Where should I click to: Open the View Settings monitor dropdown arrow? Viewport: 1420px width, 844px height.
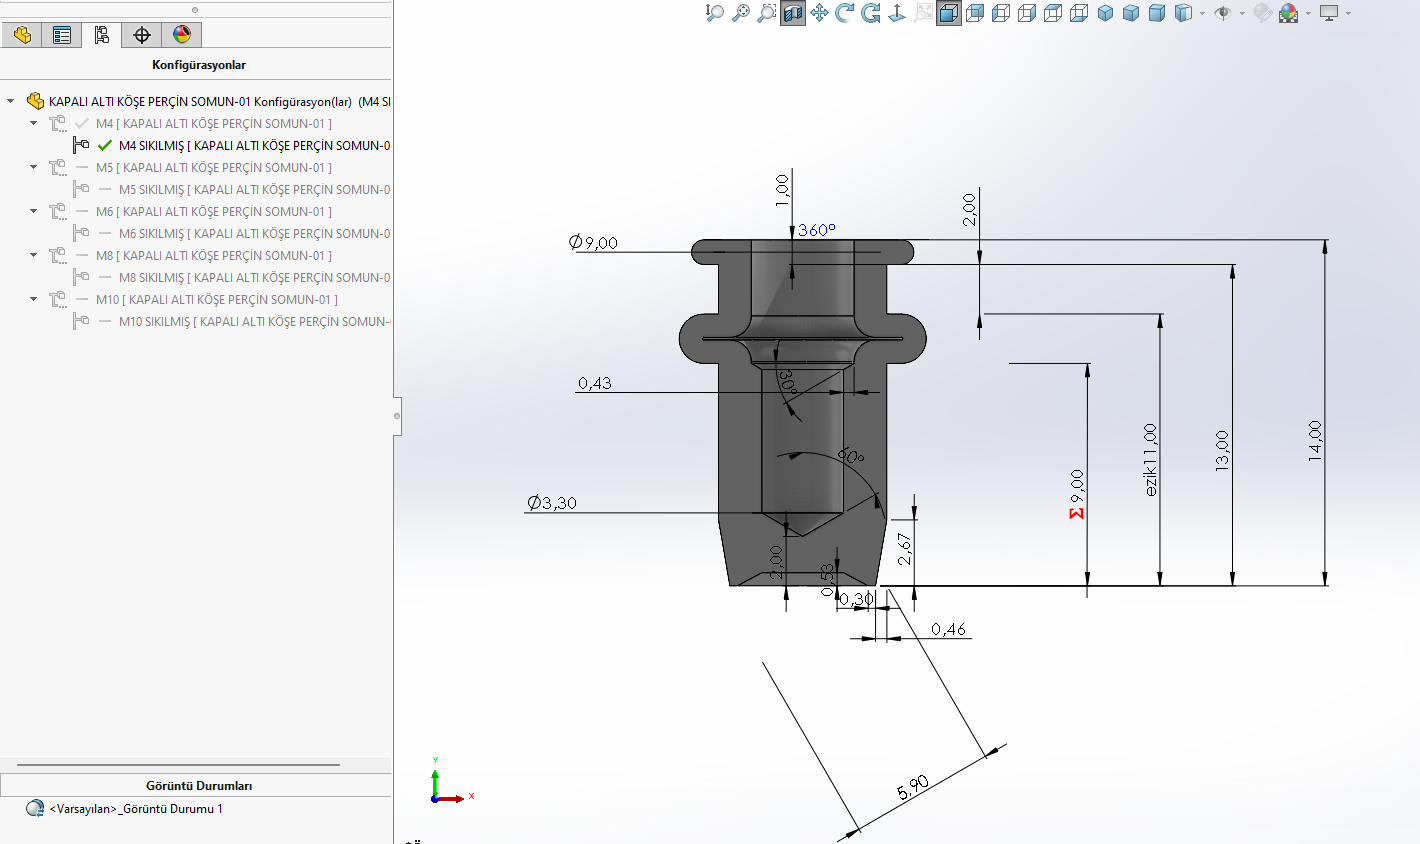(x=1348, y=14)
